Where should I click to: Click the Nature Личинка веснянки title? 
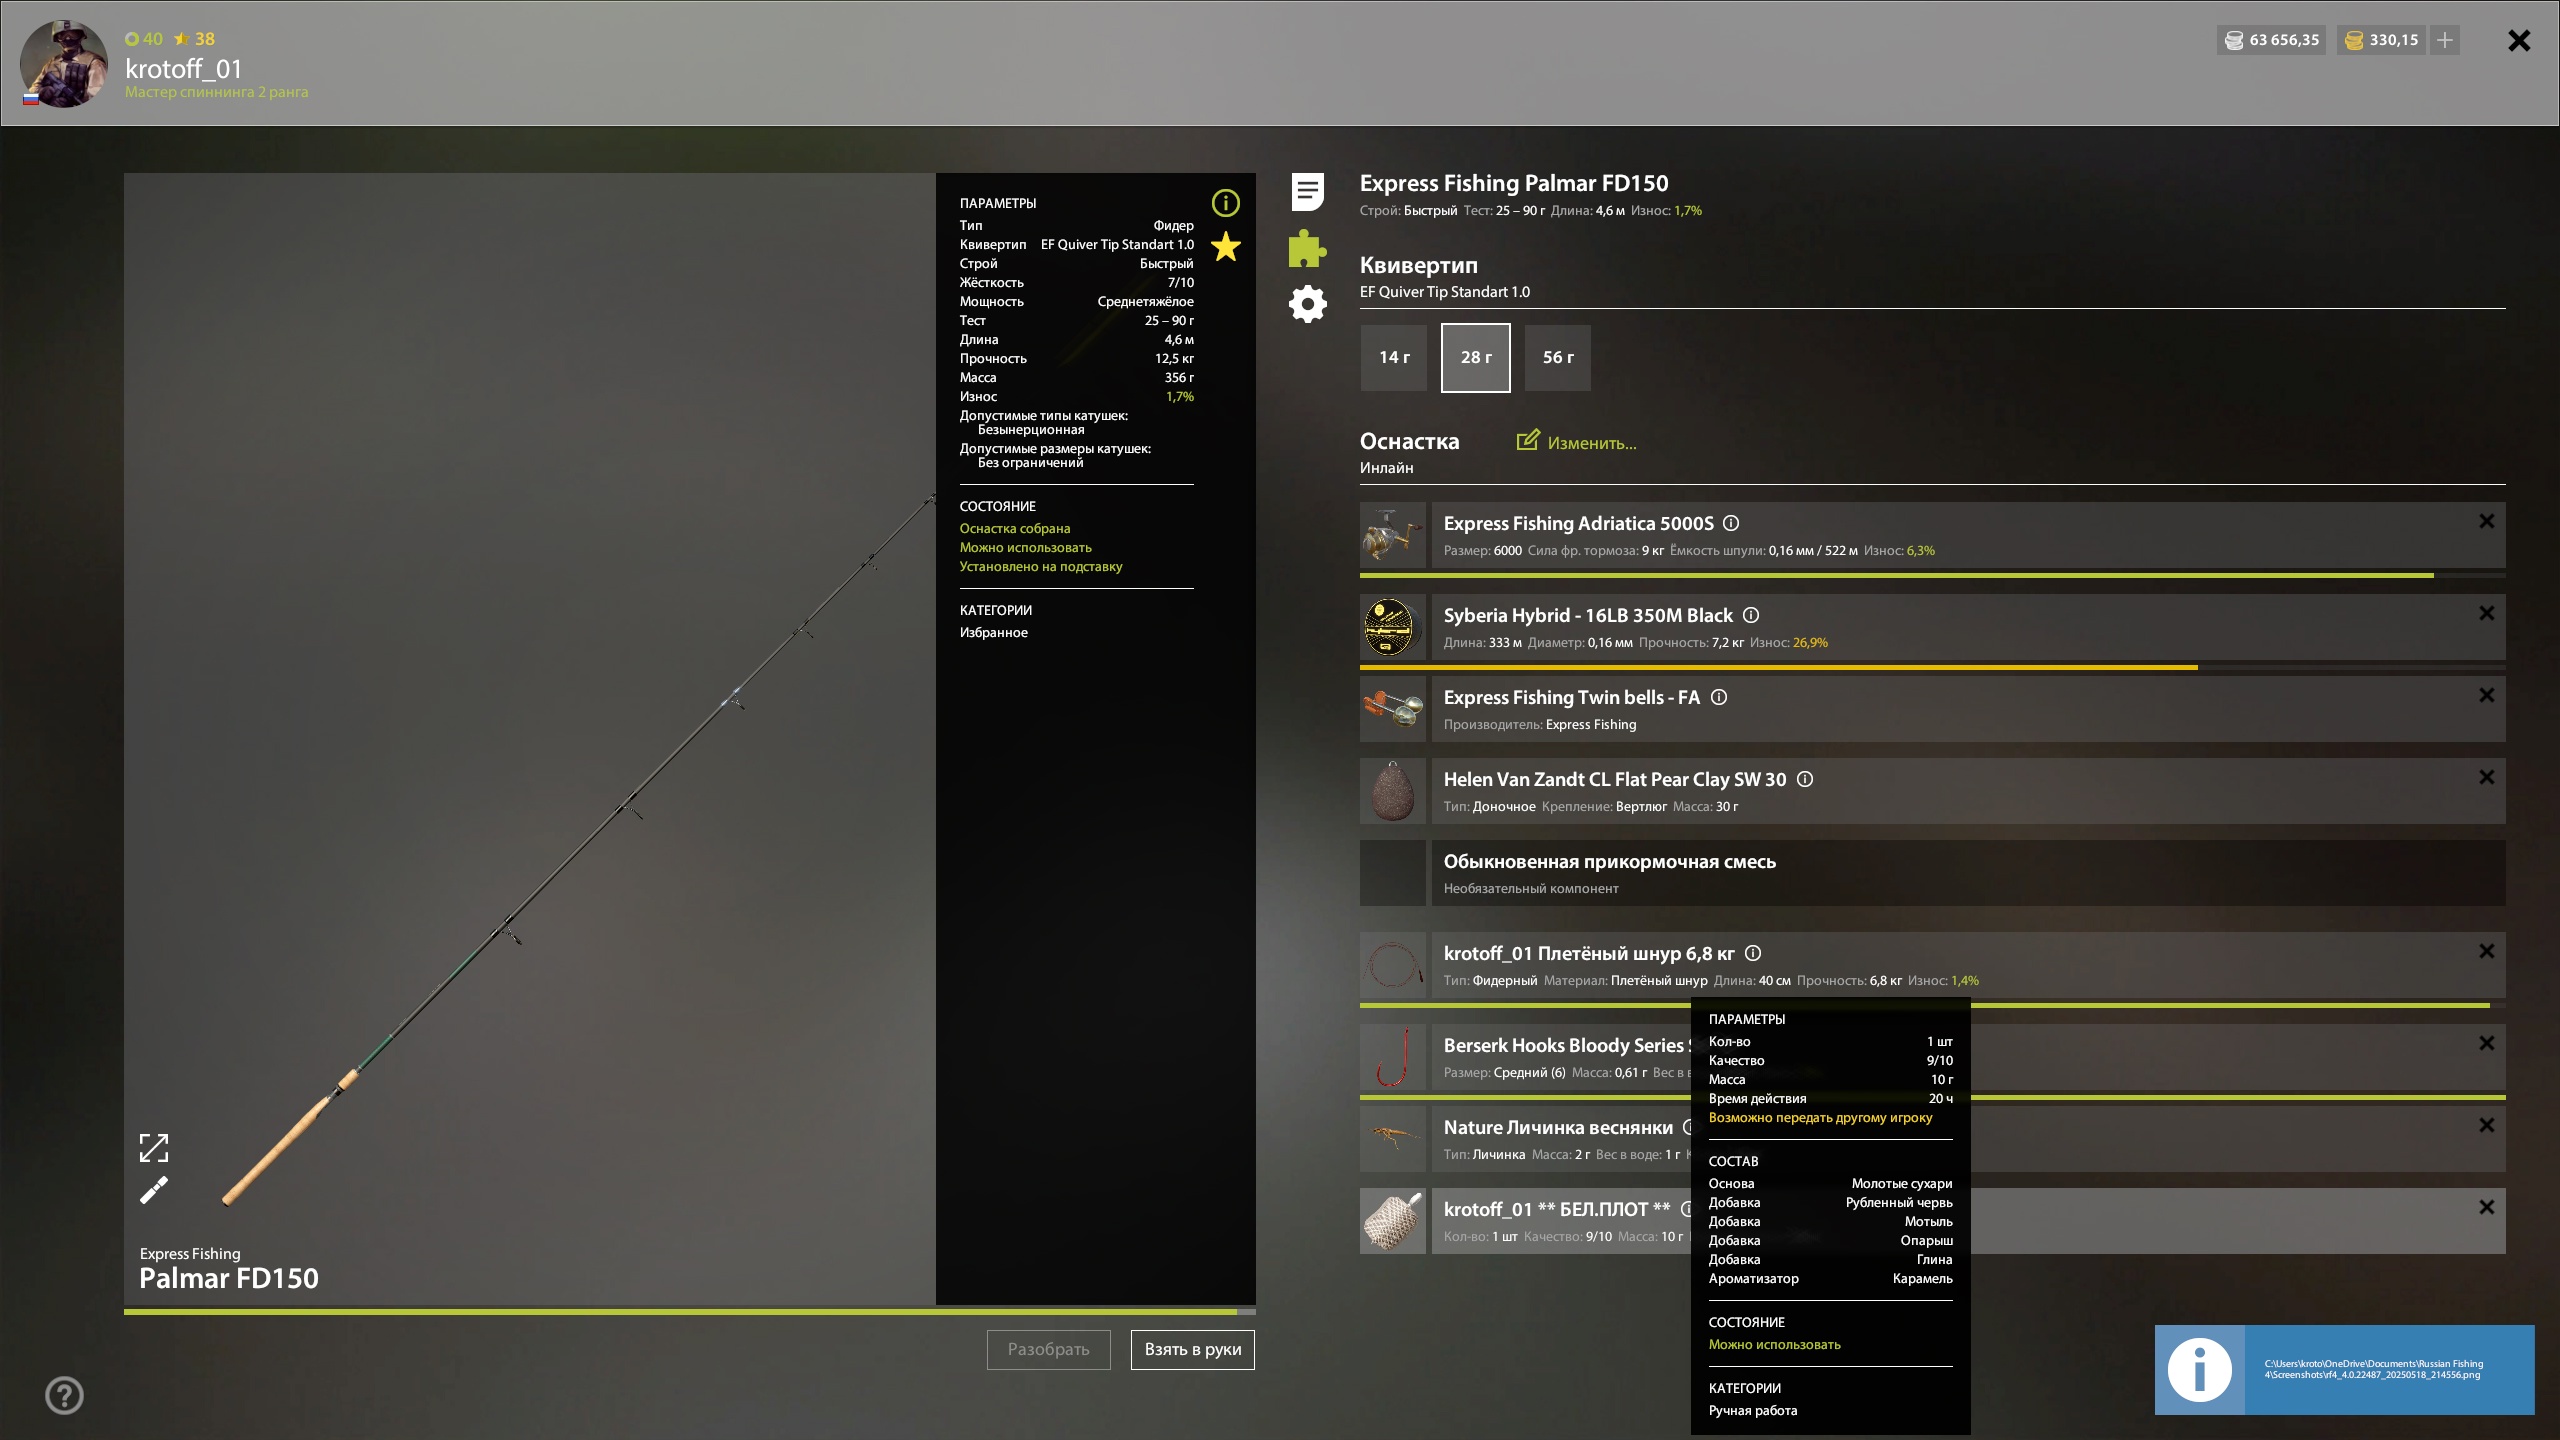[x=1558, y=1127]
